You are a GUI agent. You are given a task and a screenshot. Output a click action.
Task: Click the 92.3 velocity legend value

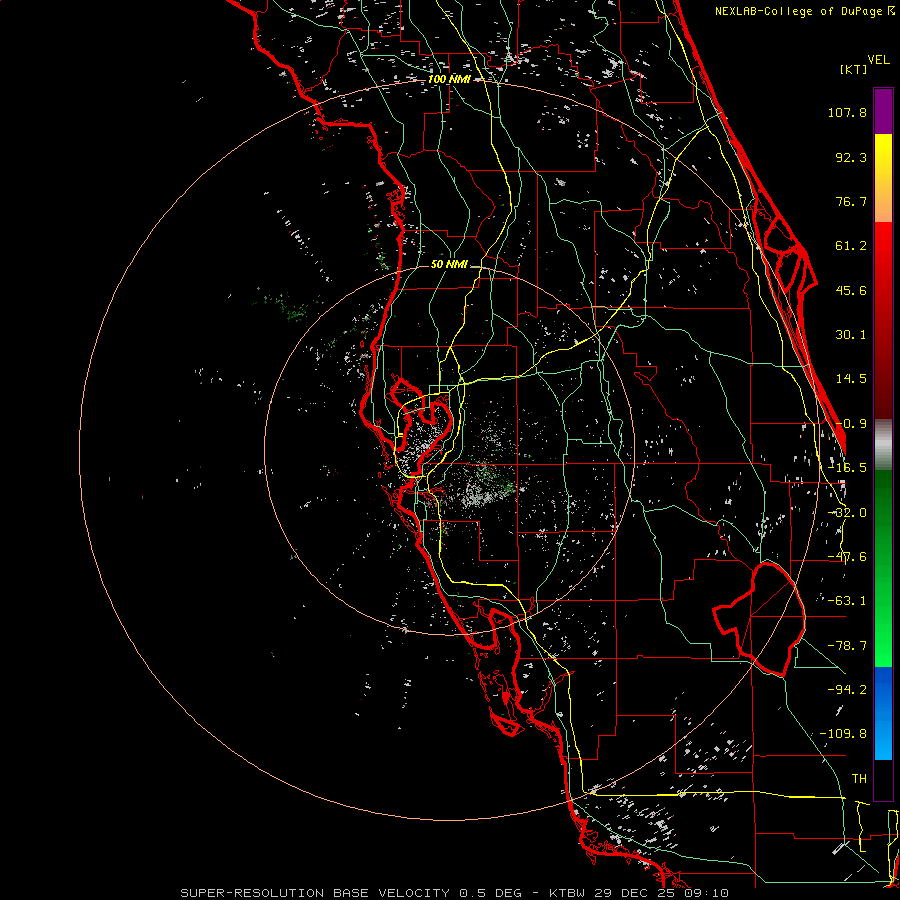coord(851,157)
